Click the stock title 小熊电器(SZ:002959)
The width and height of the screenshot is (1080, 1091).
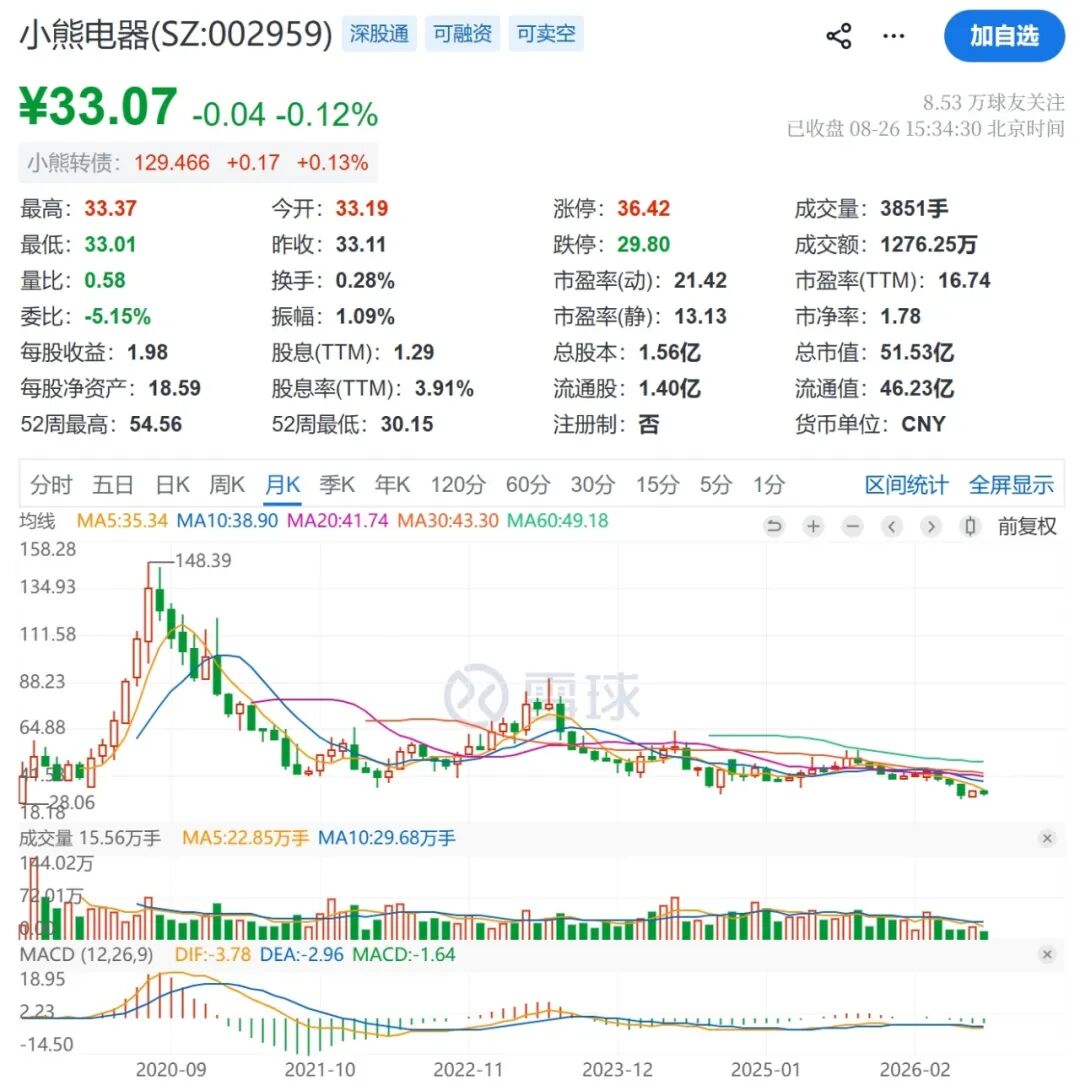176,34
